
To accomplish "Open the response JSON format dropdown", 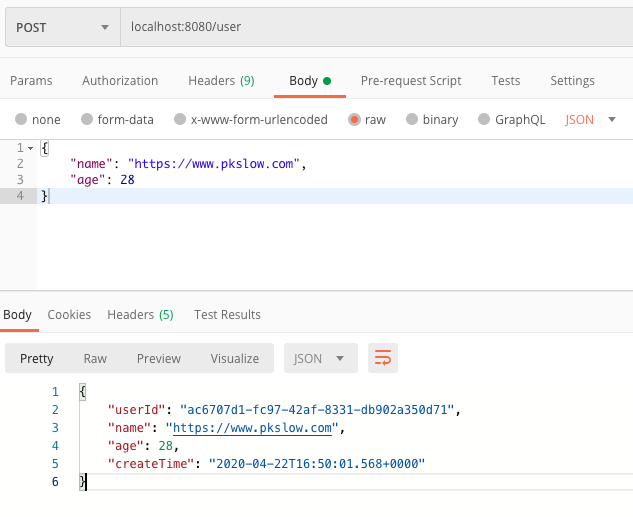I will tap(320, 358).
